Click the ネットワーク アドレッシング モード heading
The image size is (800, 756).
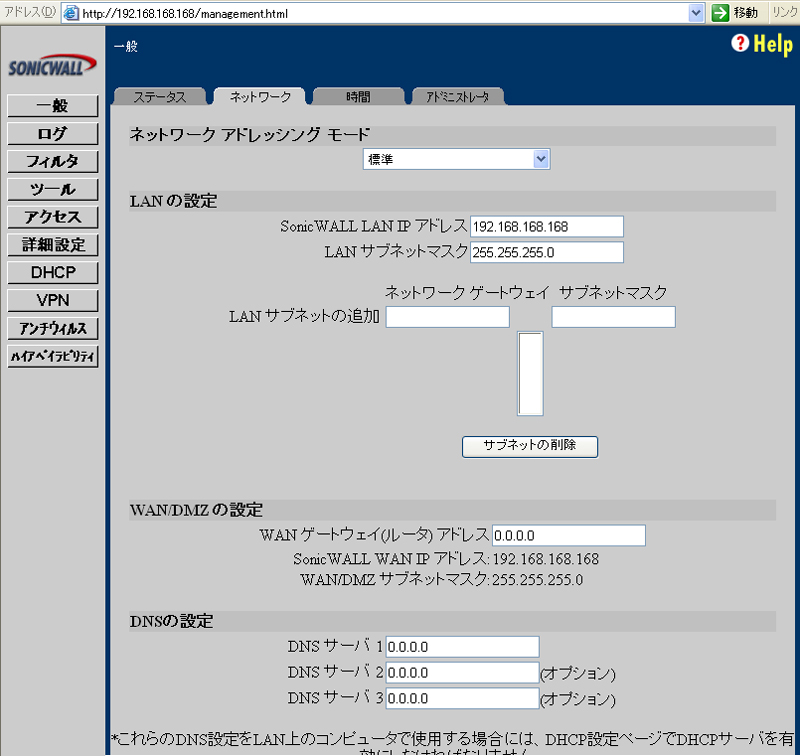coord(249,135)
